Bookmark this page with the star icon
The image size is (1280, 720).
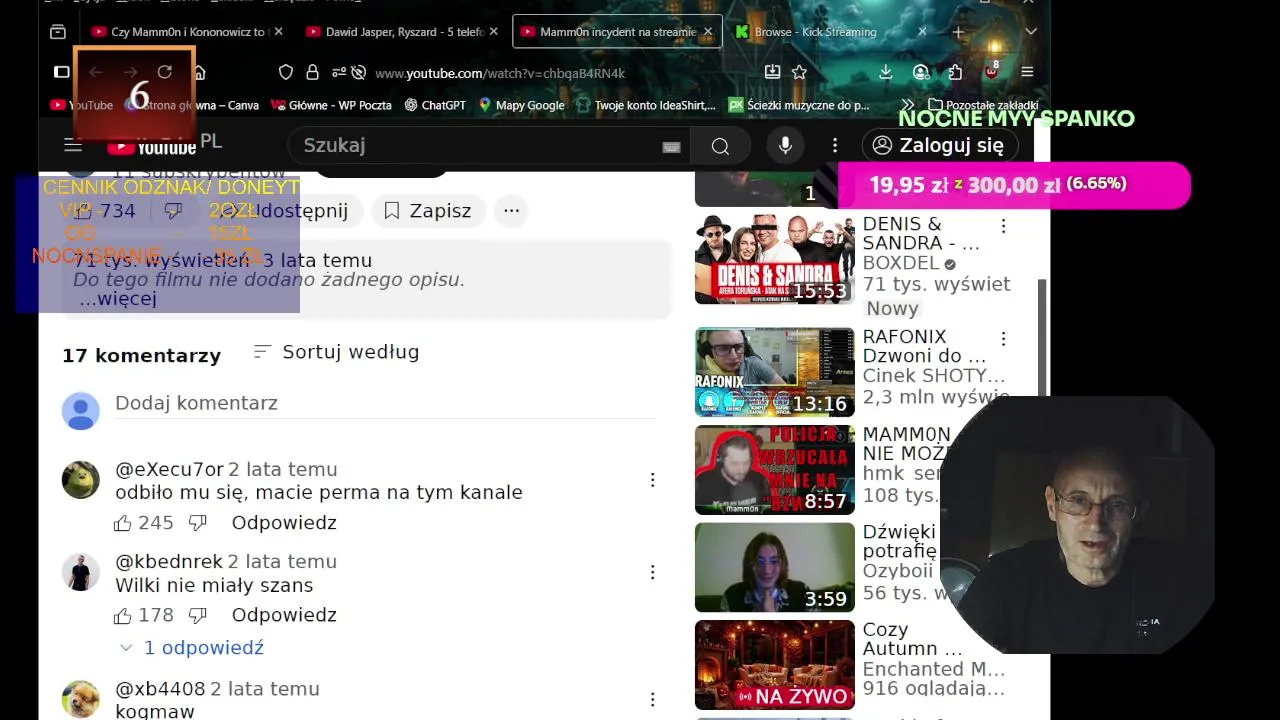point(799,72)
